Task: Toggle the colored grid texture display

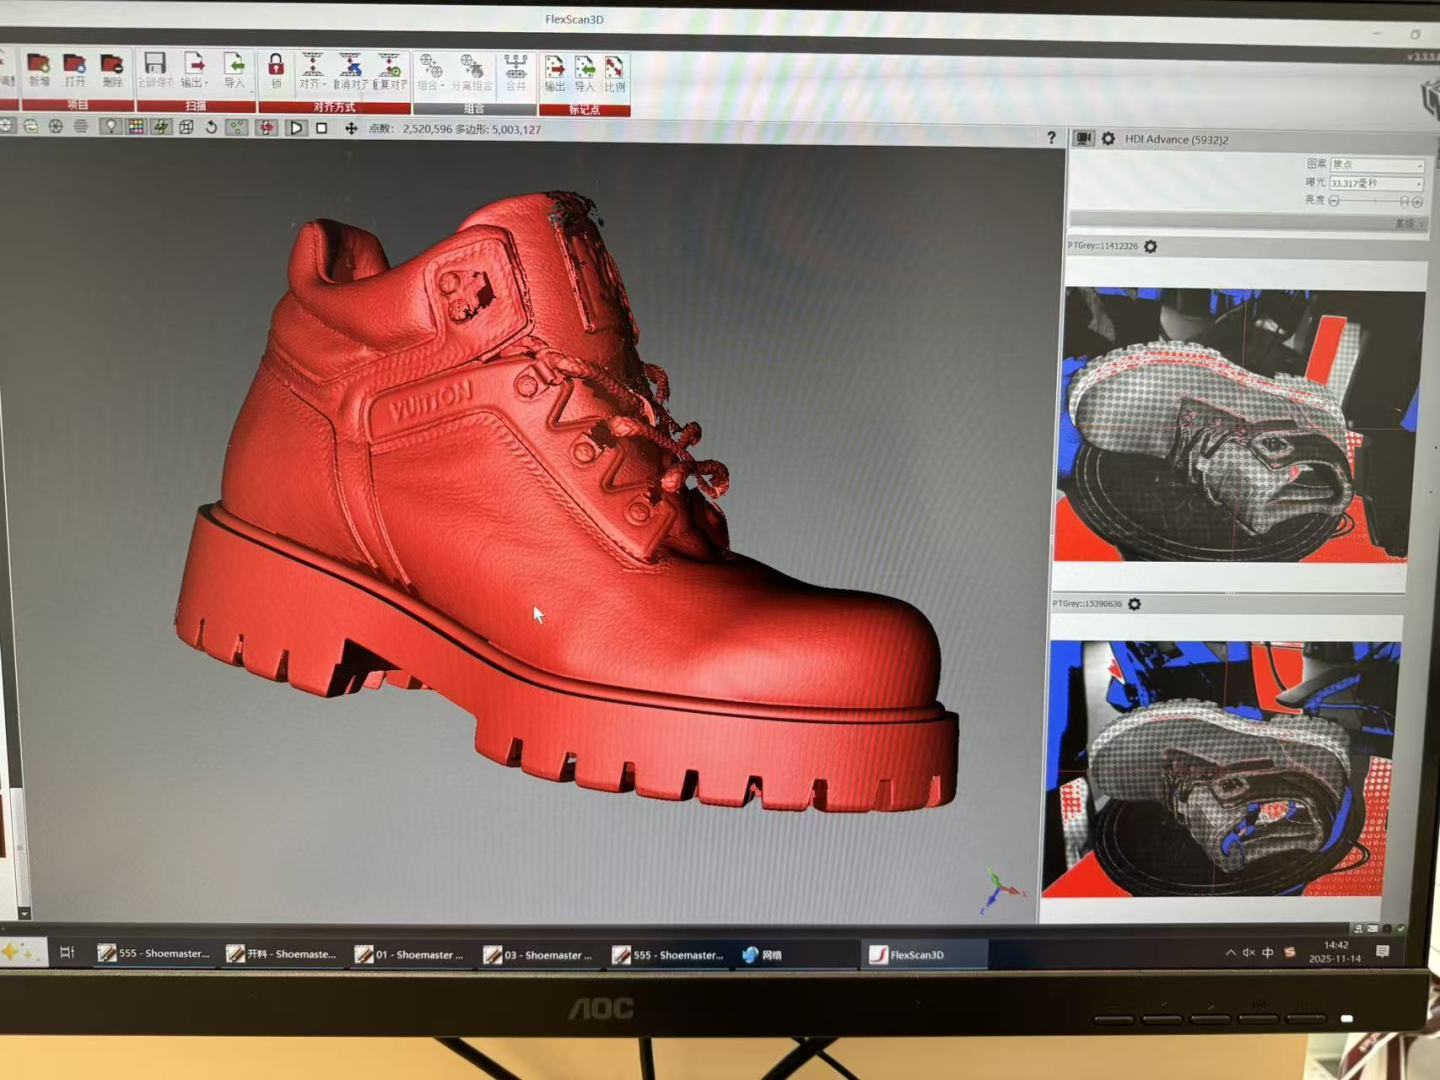Action: pyautogui.click(x=135, y=127)
